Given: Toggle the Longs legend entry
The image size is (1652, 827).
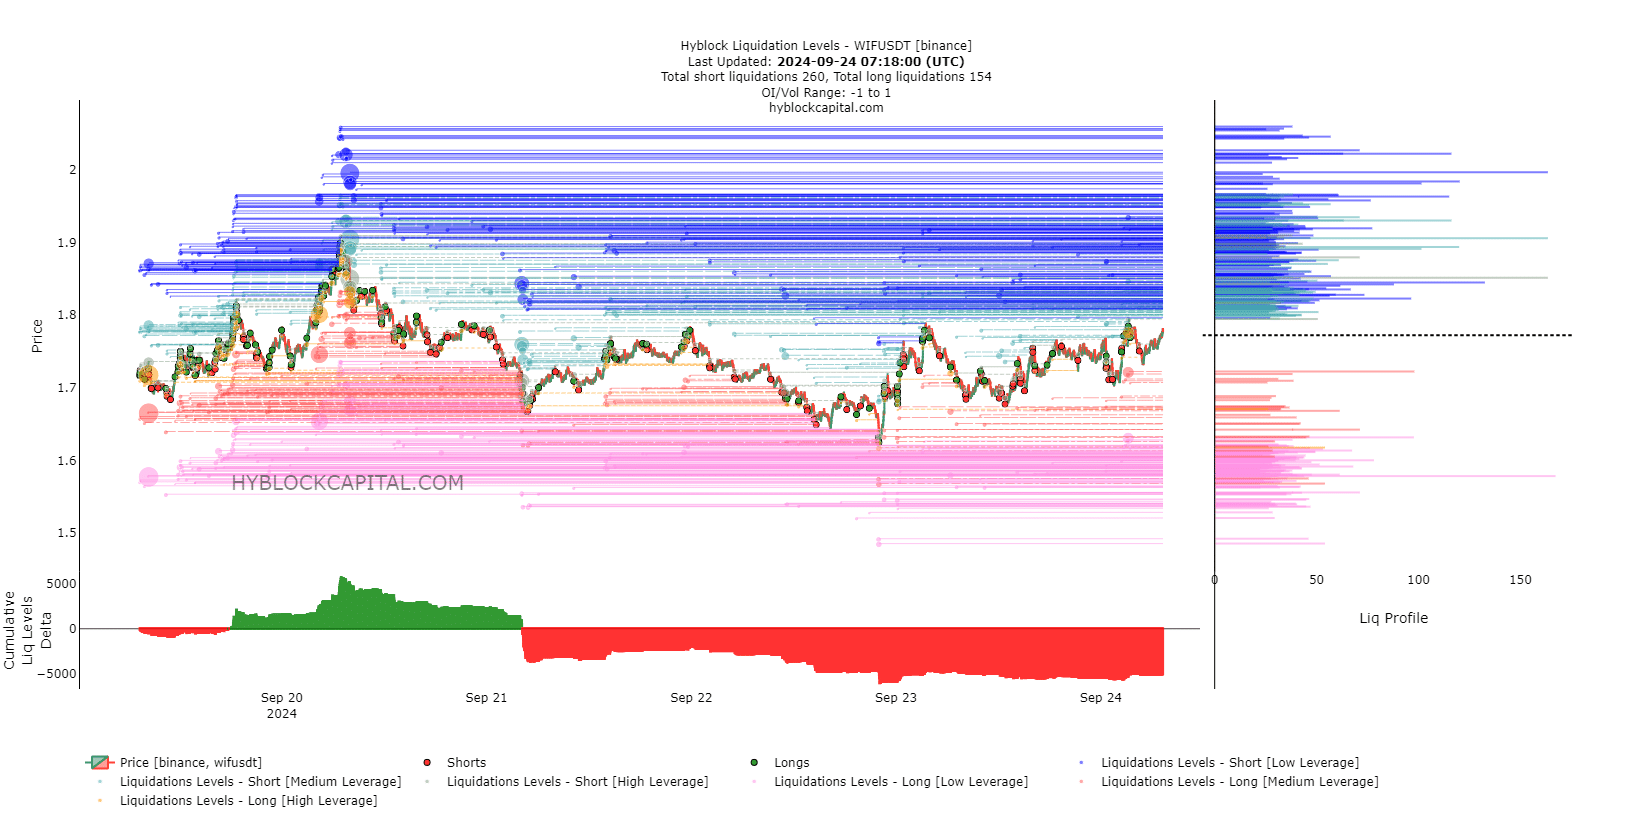Looking at the screenshot, I should pos(781,763).
